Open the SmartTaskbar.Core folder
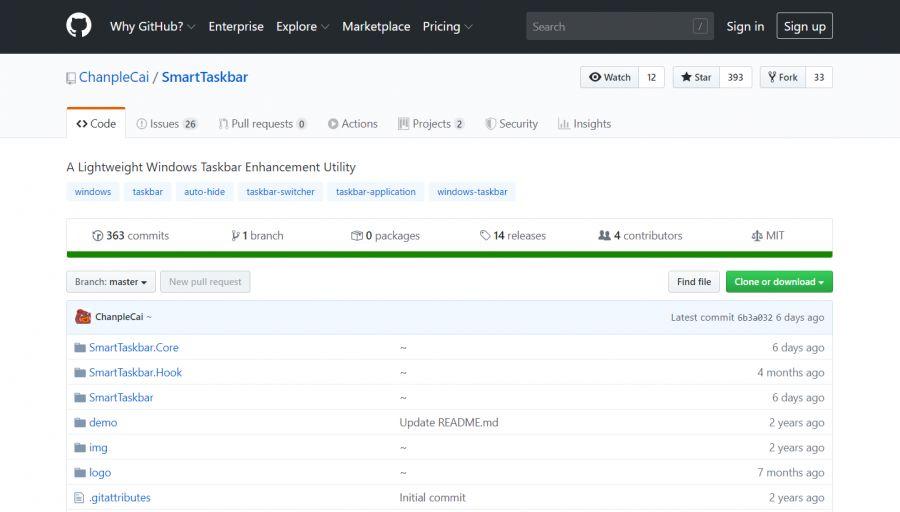This screenshot has height=512, width=900. 133,347
